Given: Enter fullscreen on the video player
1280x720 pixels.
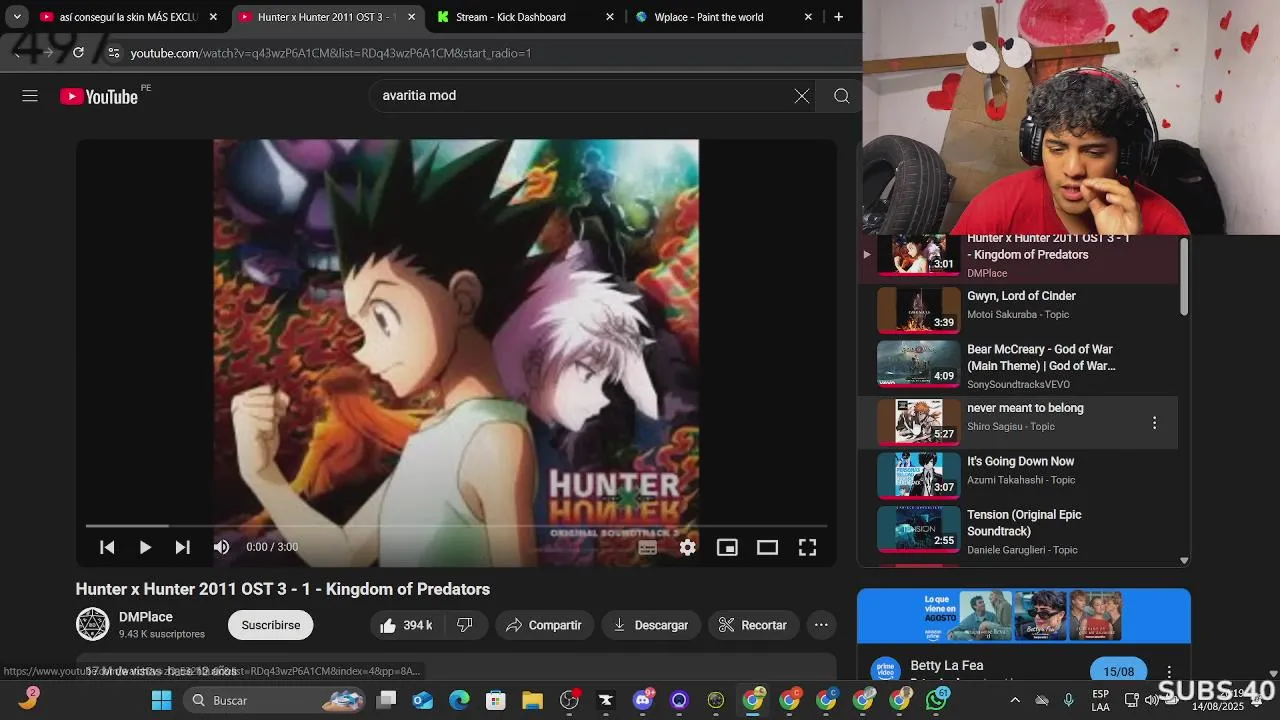Looking at the screenshot, I should coord(807,547).
